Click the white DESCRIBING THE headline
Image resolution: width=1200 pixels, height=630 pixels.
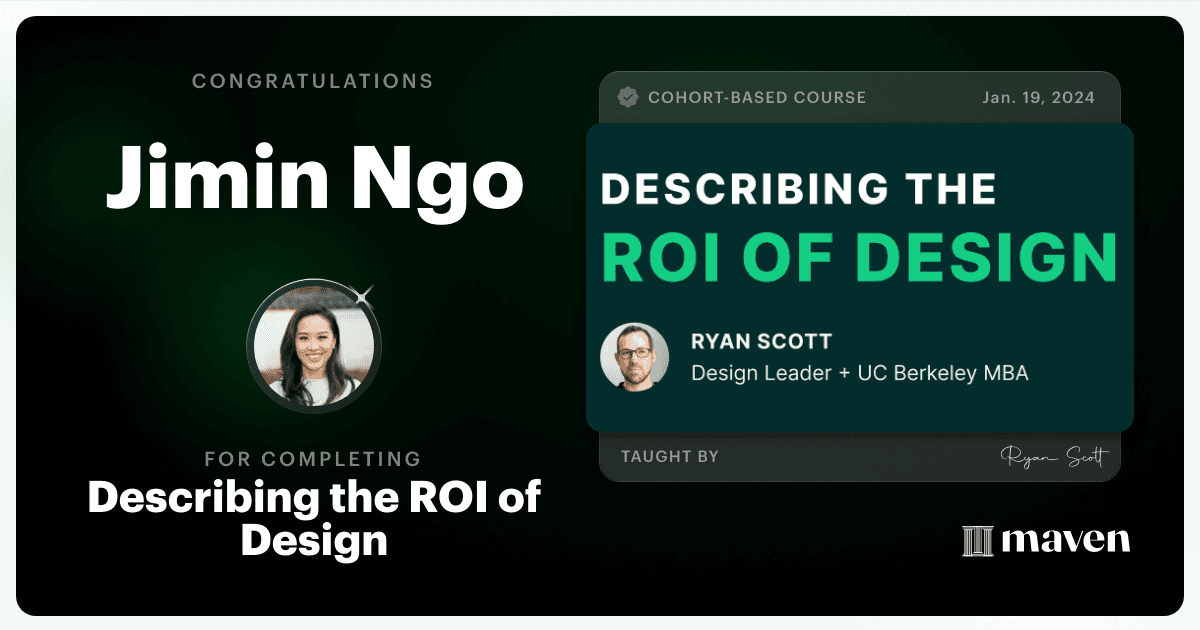coord(798,189)
